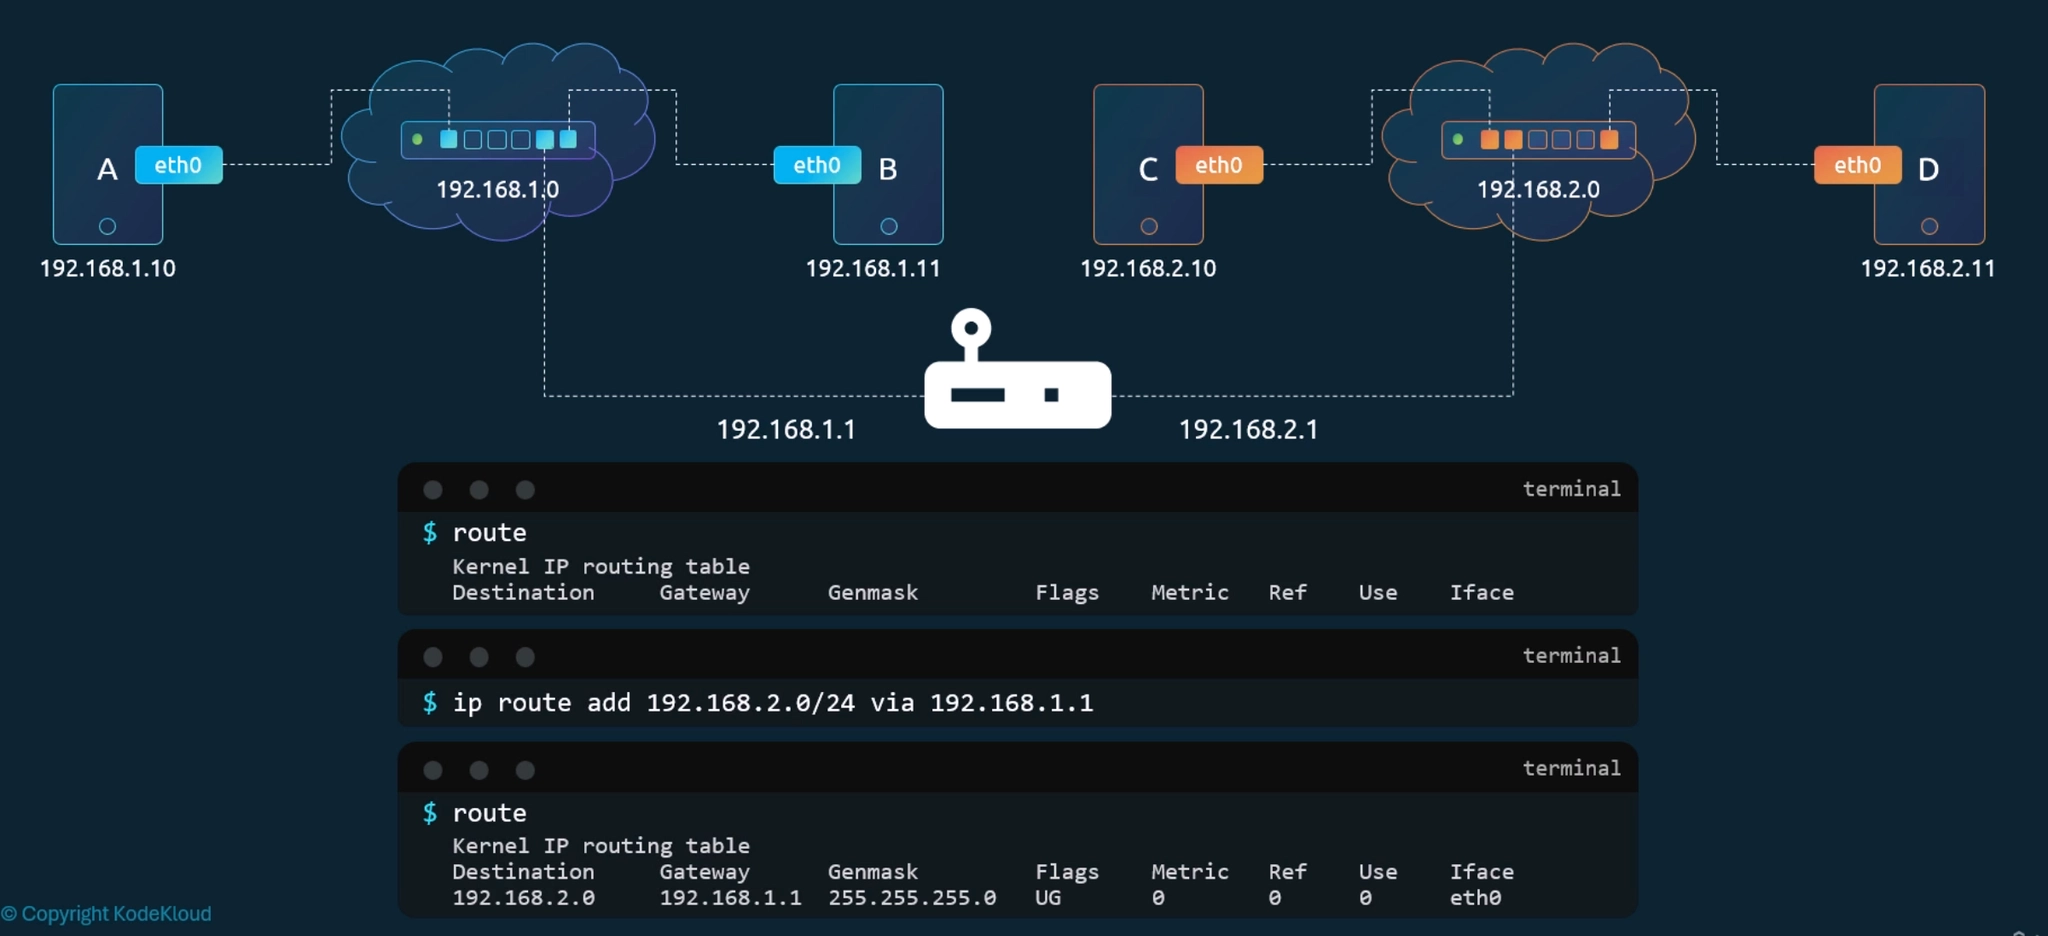Click 'Kernel IP routing table' in the empty-table terminal

pyautogui.click(x=601, y=566)
